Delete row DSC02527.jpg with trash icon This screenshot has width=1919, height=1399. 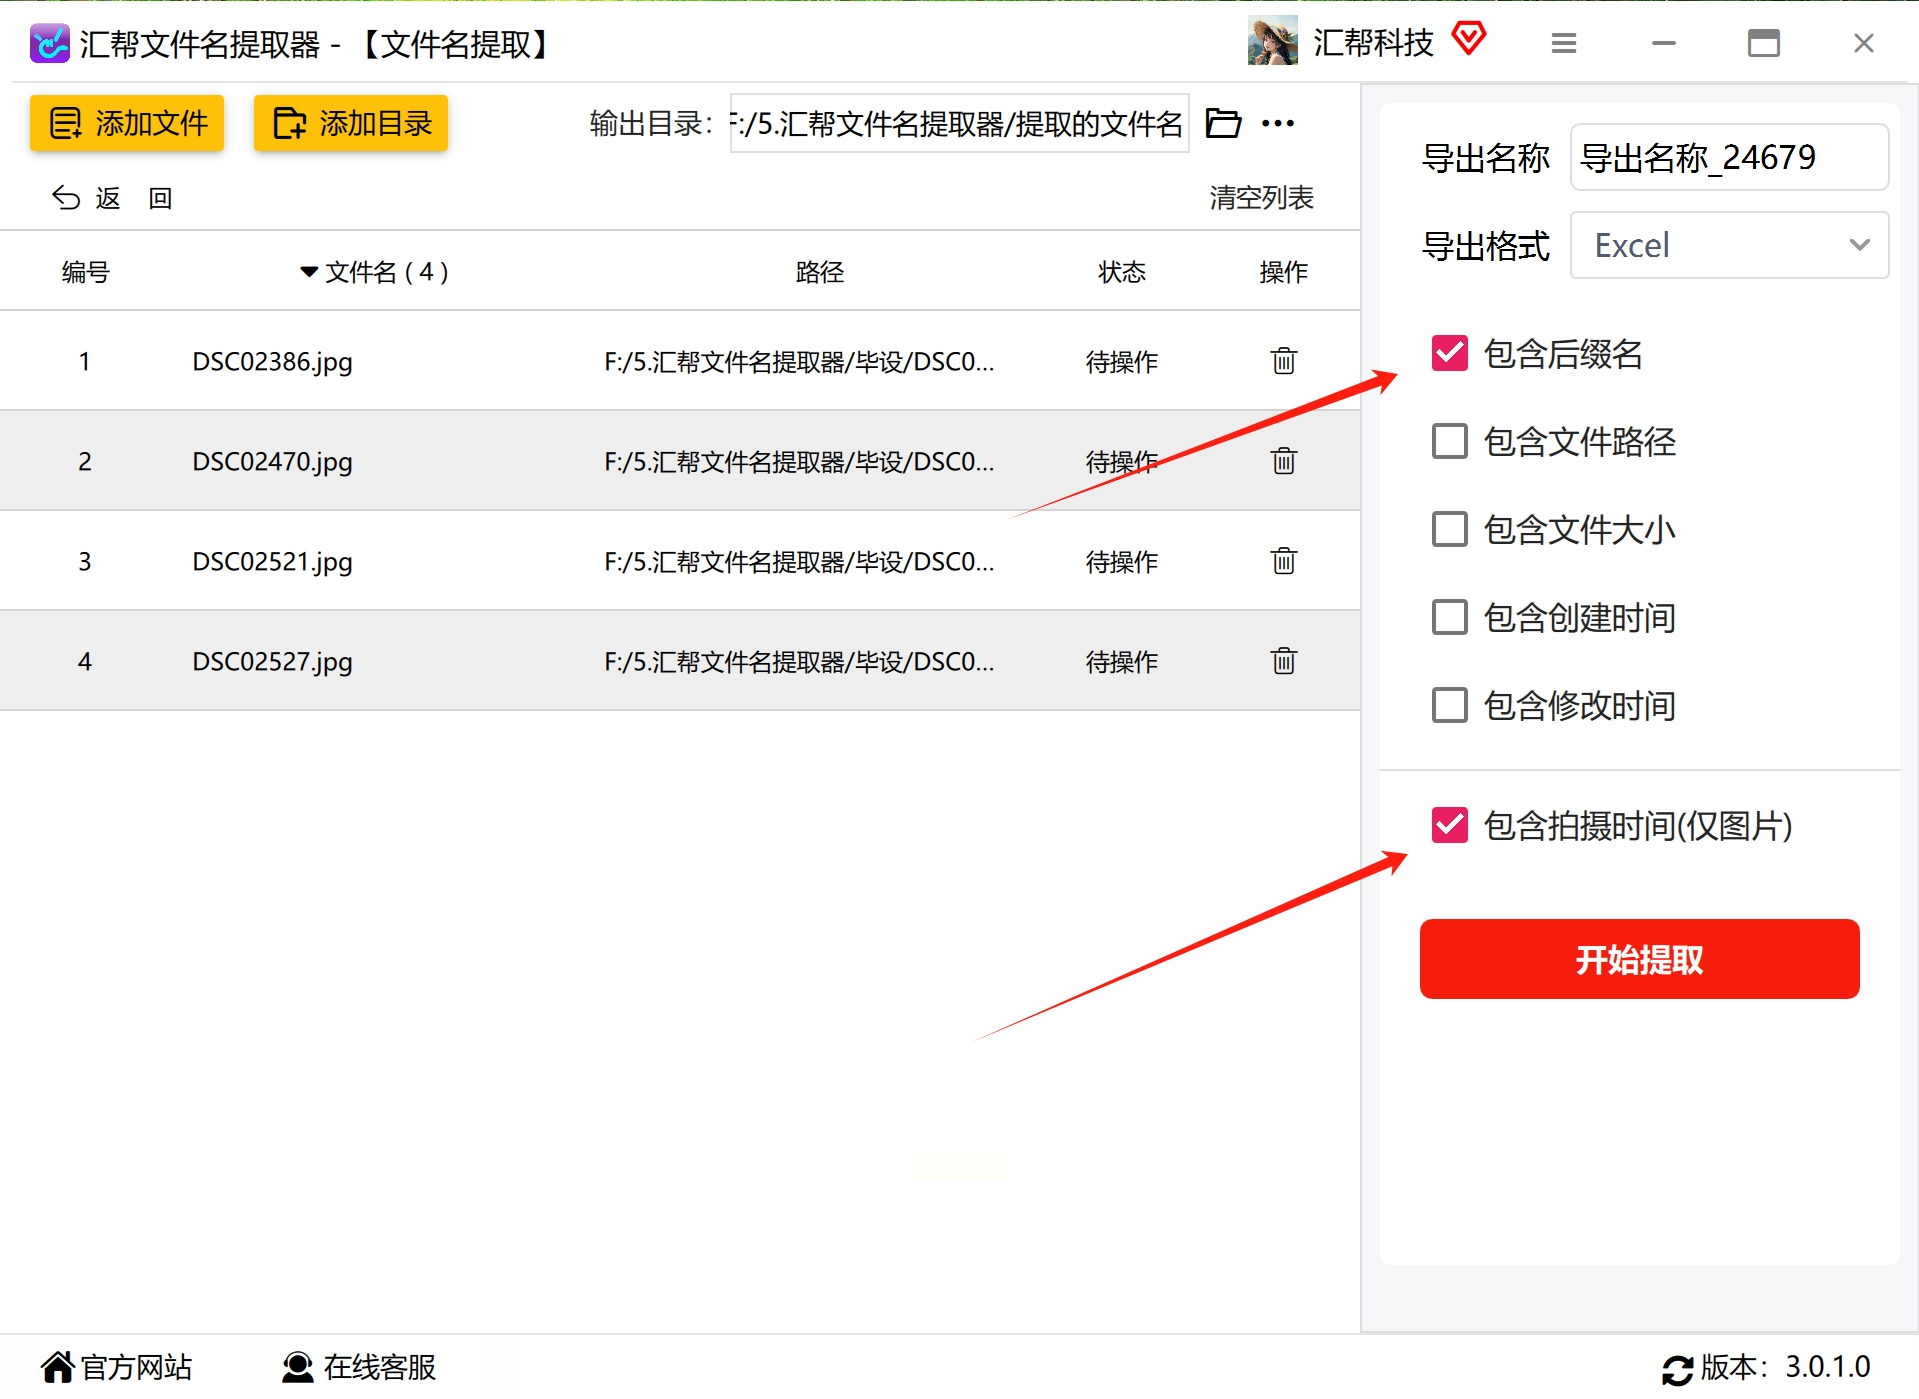pos(1284,660)
